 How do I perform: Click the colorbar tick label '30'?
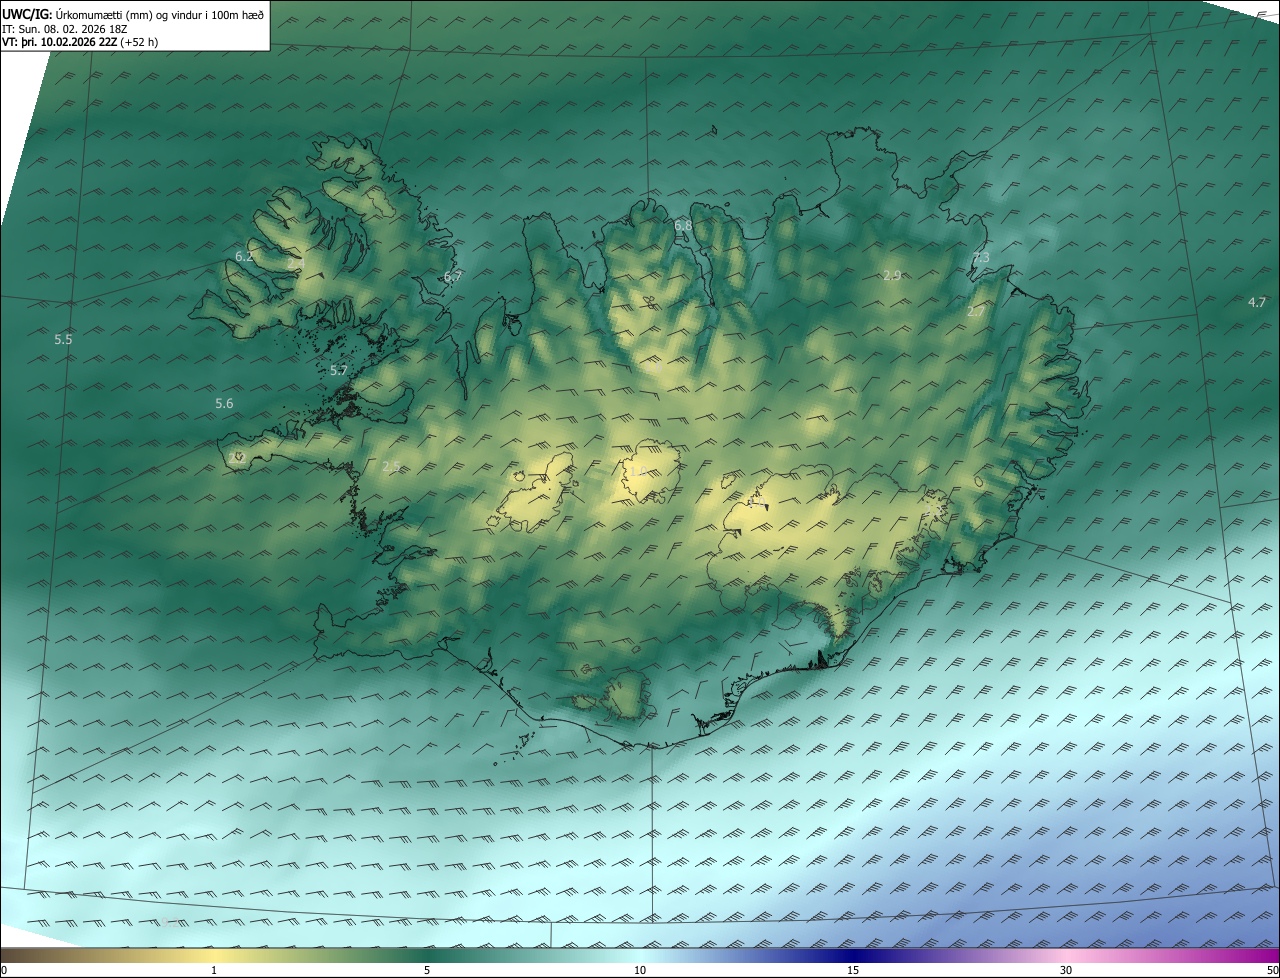coord(1066,970)
